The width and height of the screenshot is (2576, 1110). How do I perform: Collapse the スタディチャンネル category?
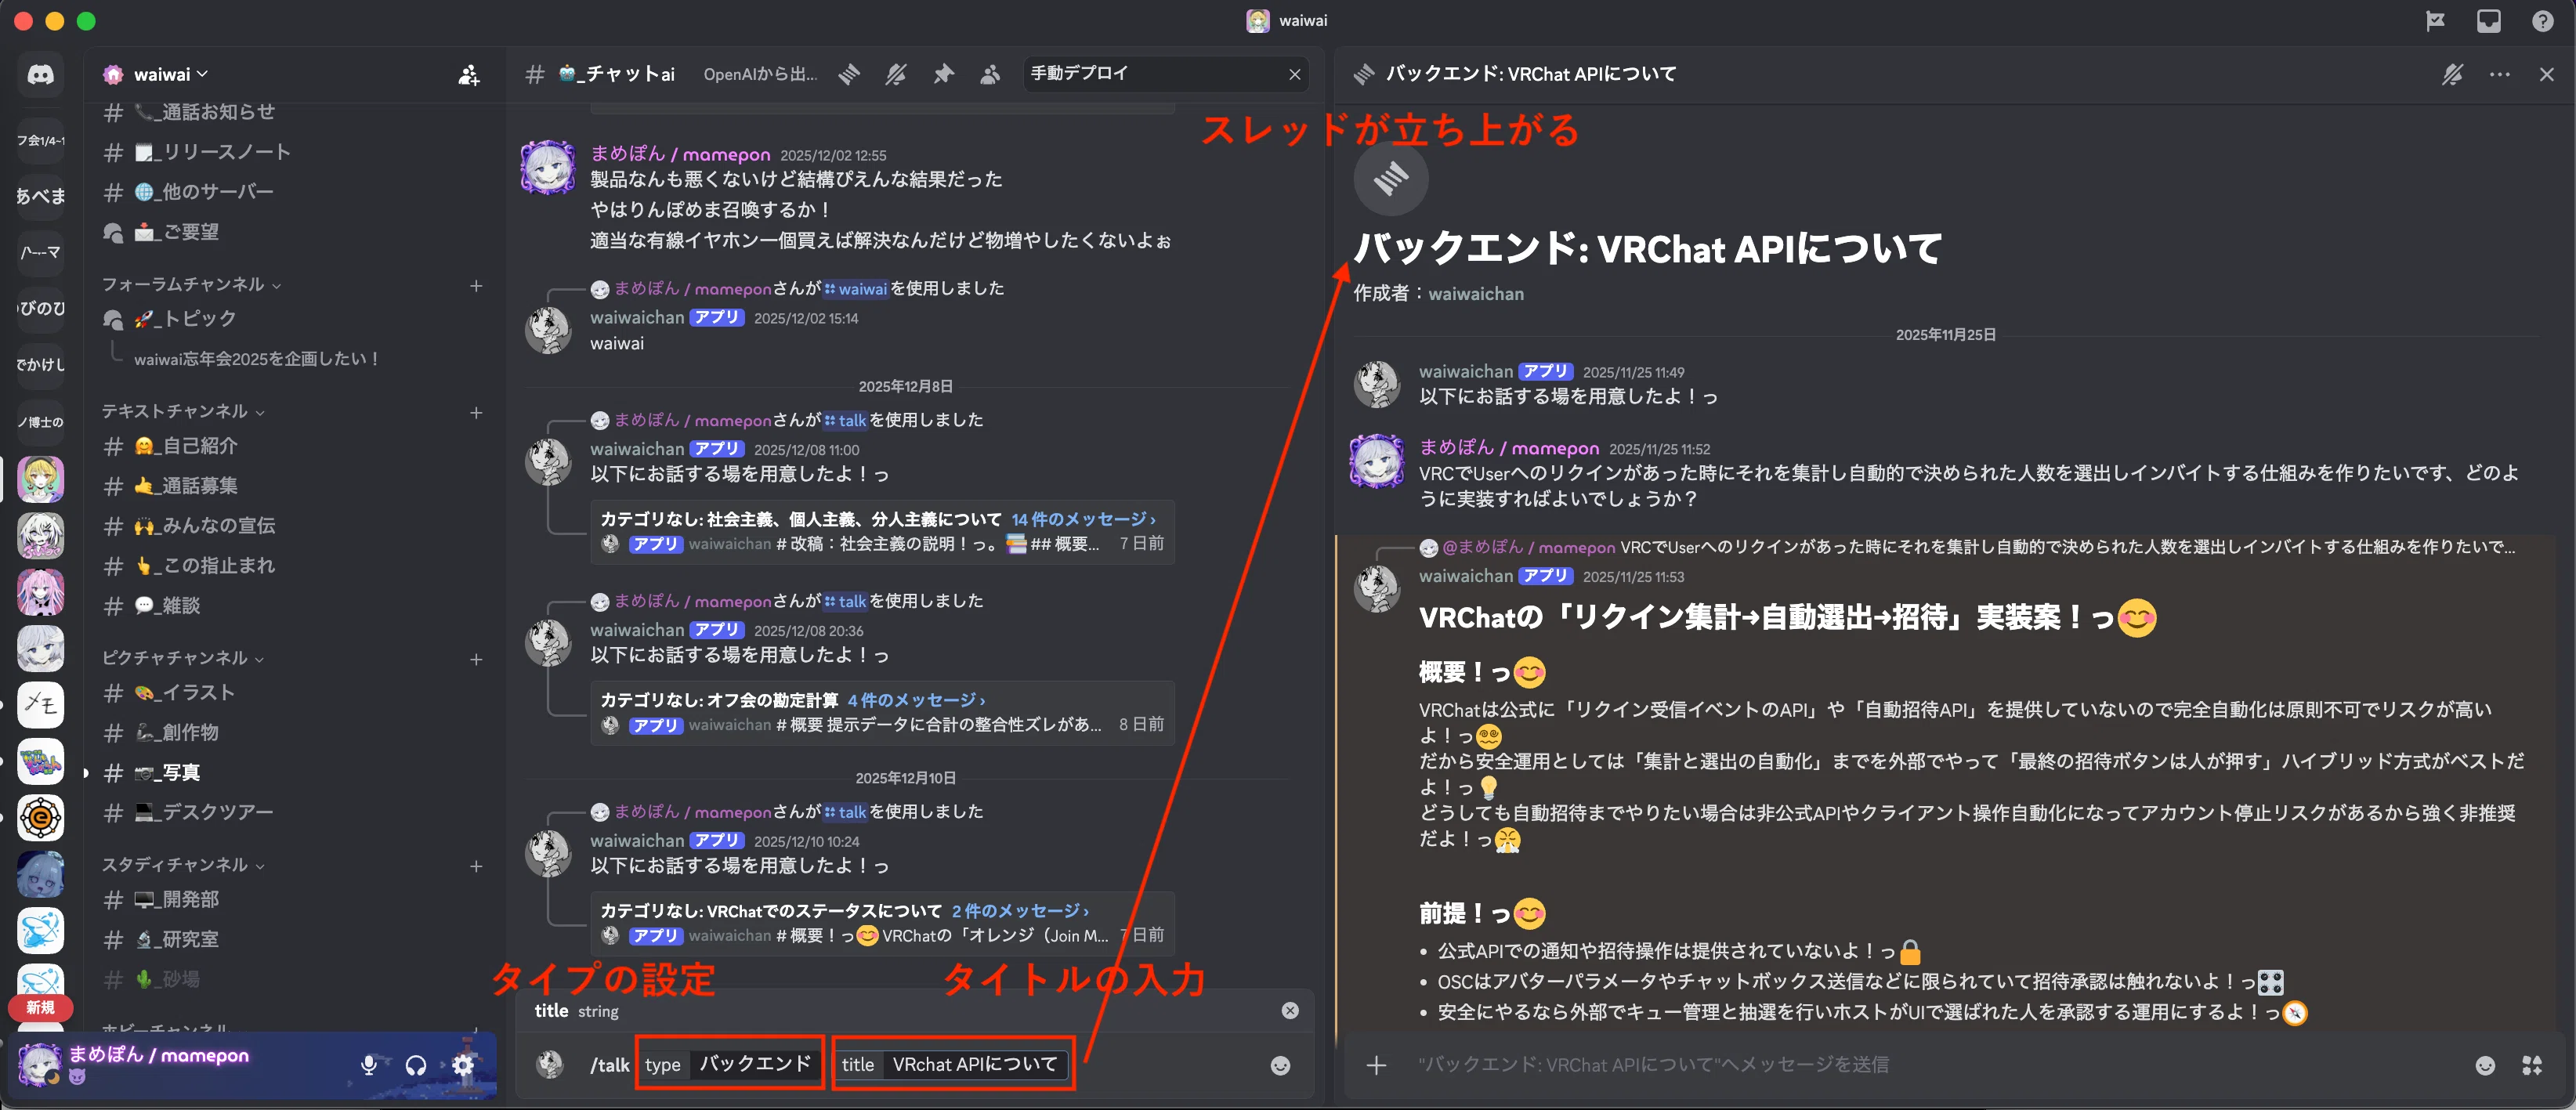tap(183, 865)
